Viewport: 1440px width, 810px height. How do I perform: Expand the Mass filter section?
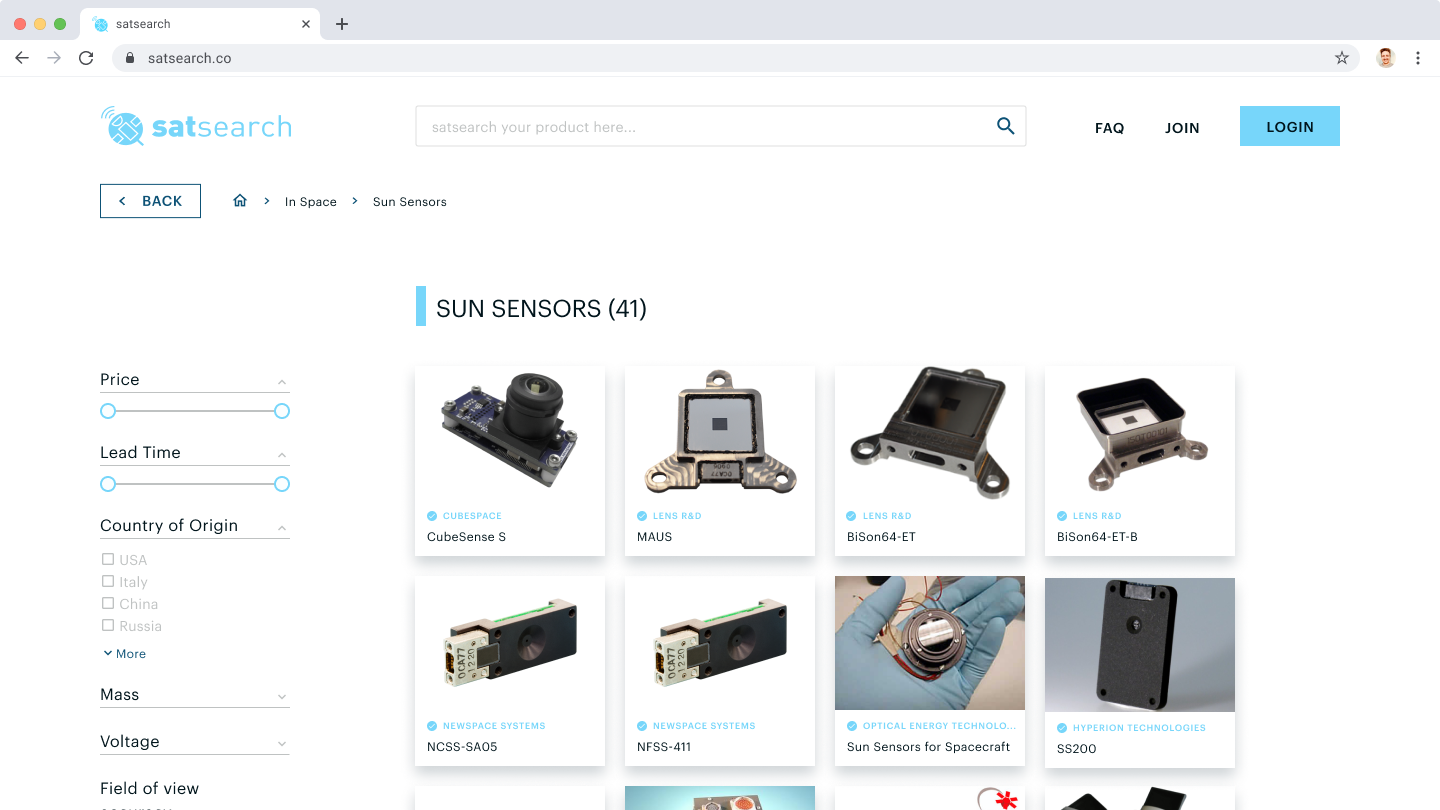tap(282, 696)
